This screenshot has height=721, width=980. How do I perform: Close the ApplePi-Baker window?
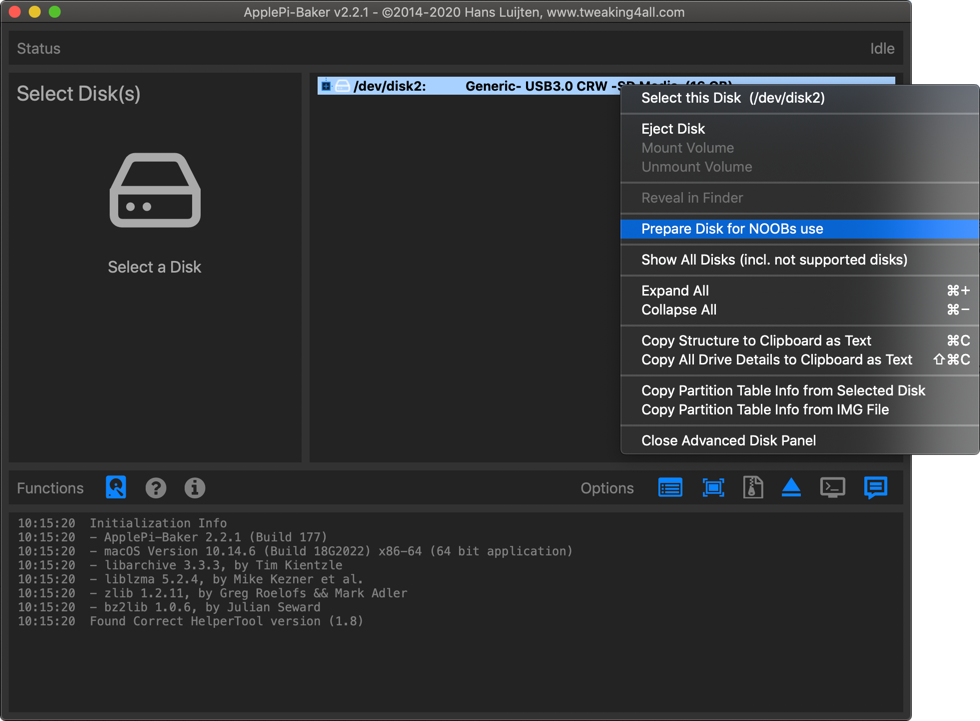(x=15, y=12)
